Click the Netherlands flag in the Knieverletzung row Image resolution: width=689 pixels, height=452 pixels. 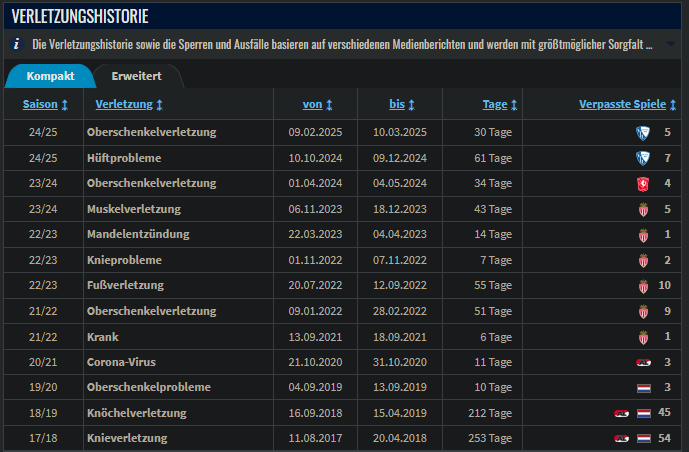pyautogui.click(x=644, y=439)
